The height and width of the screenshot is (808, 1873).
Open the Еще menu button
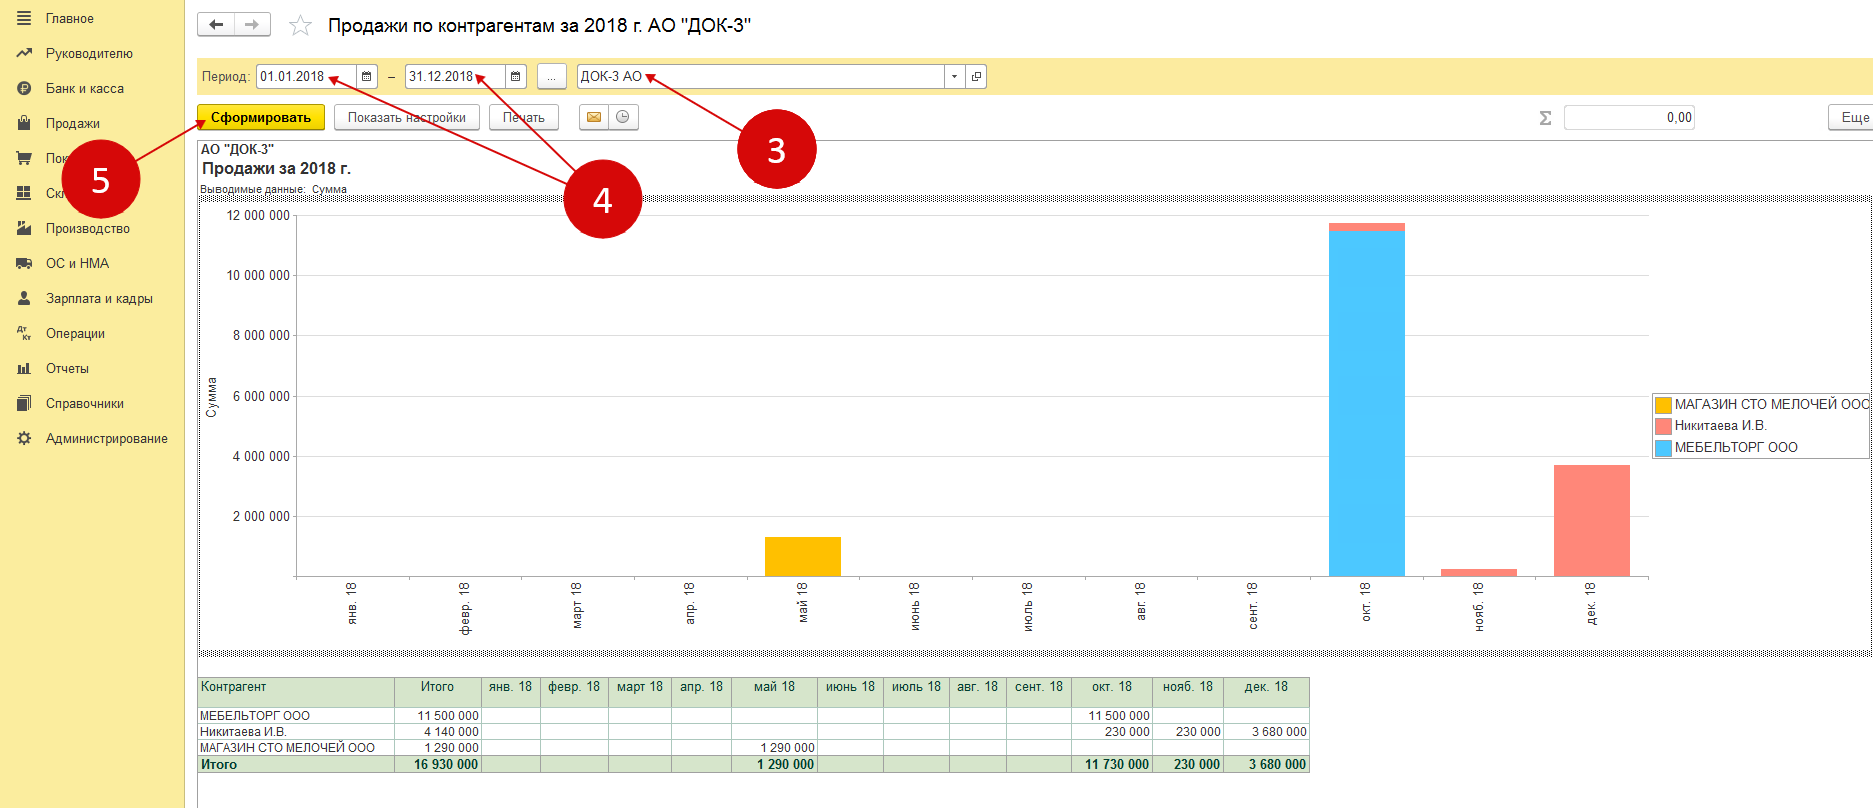[x=1851, y=117]
